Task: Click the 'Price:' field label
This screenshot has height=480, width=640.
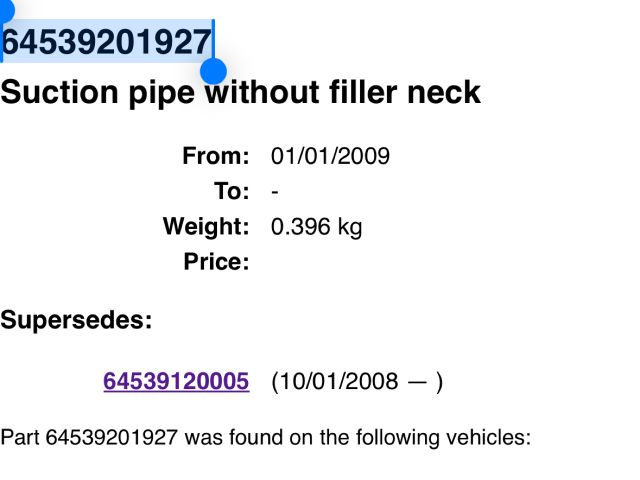Action: click(x=216, y=263)
